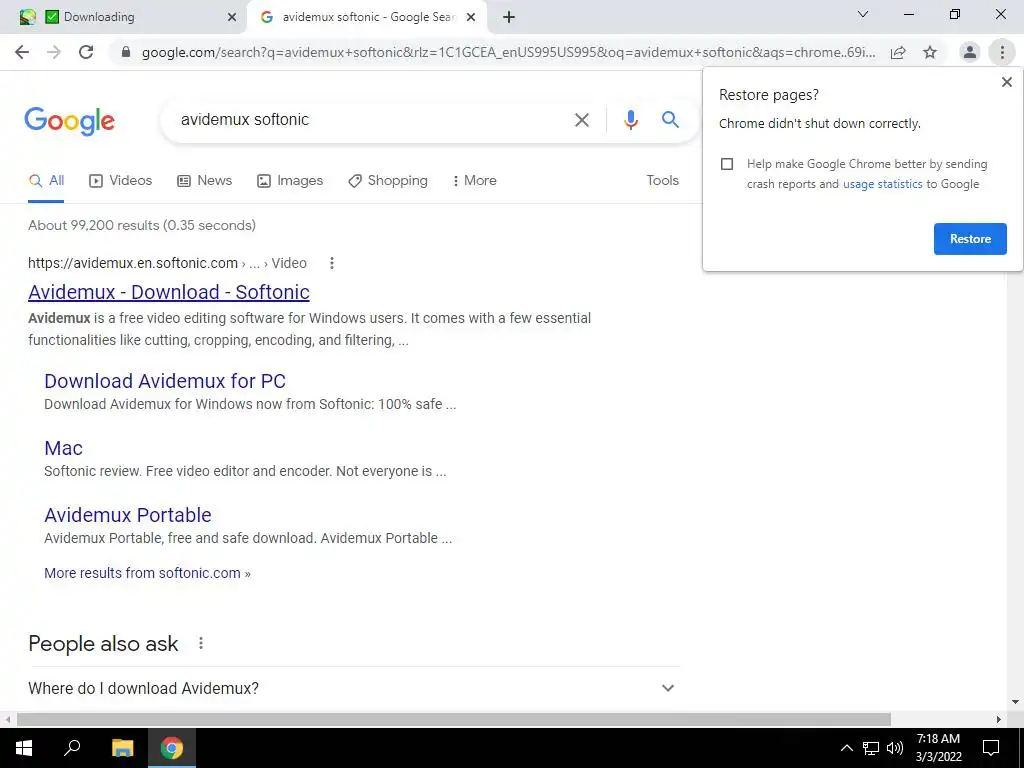Screen dimensions: 1024x768
Task: Click the Google logo
Action: [70, 121]
